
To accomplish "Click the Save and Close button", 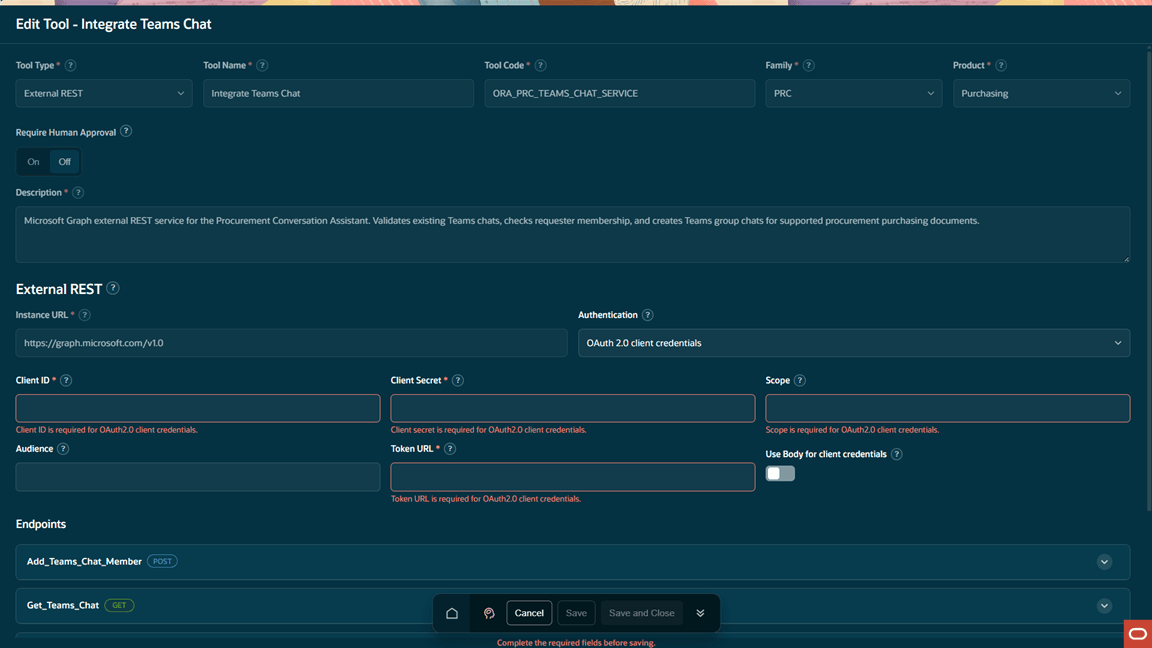I will [641, 613].
